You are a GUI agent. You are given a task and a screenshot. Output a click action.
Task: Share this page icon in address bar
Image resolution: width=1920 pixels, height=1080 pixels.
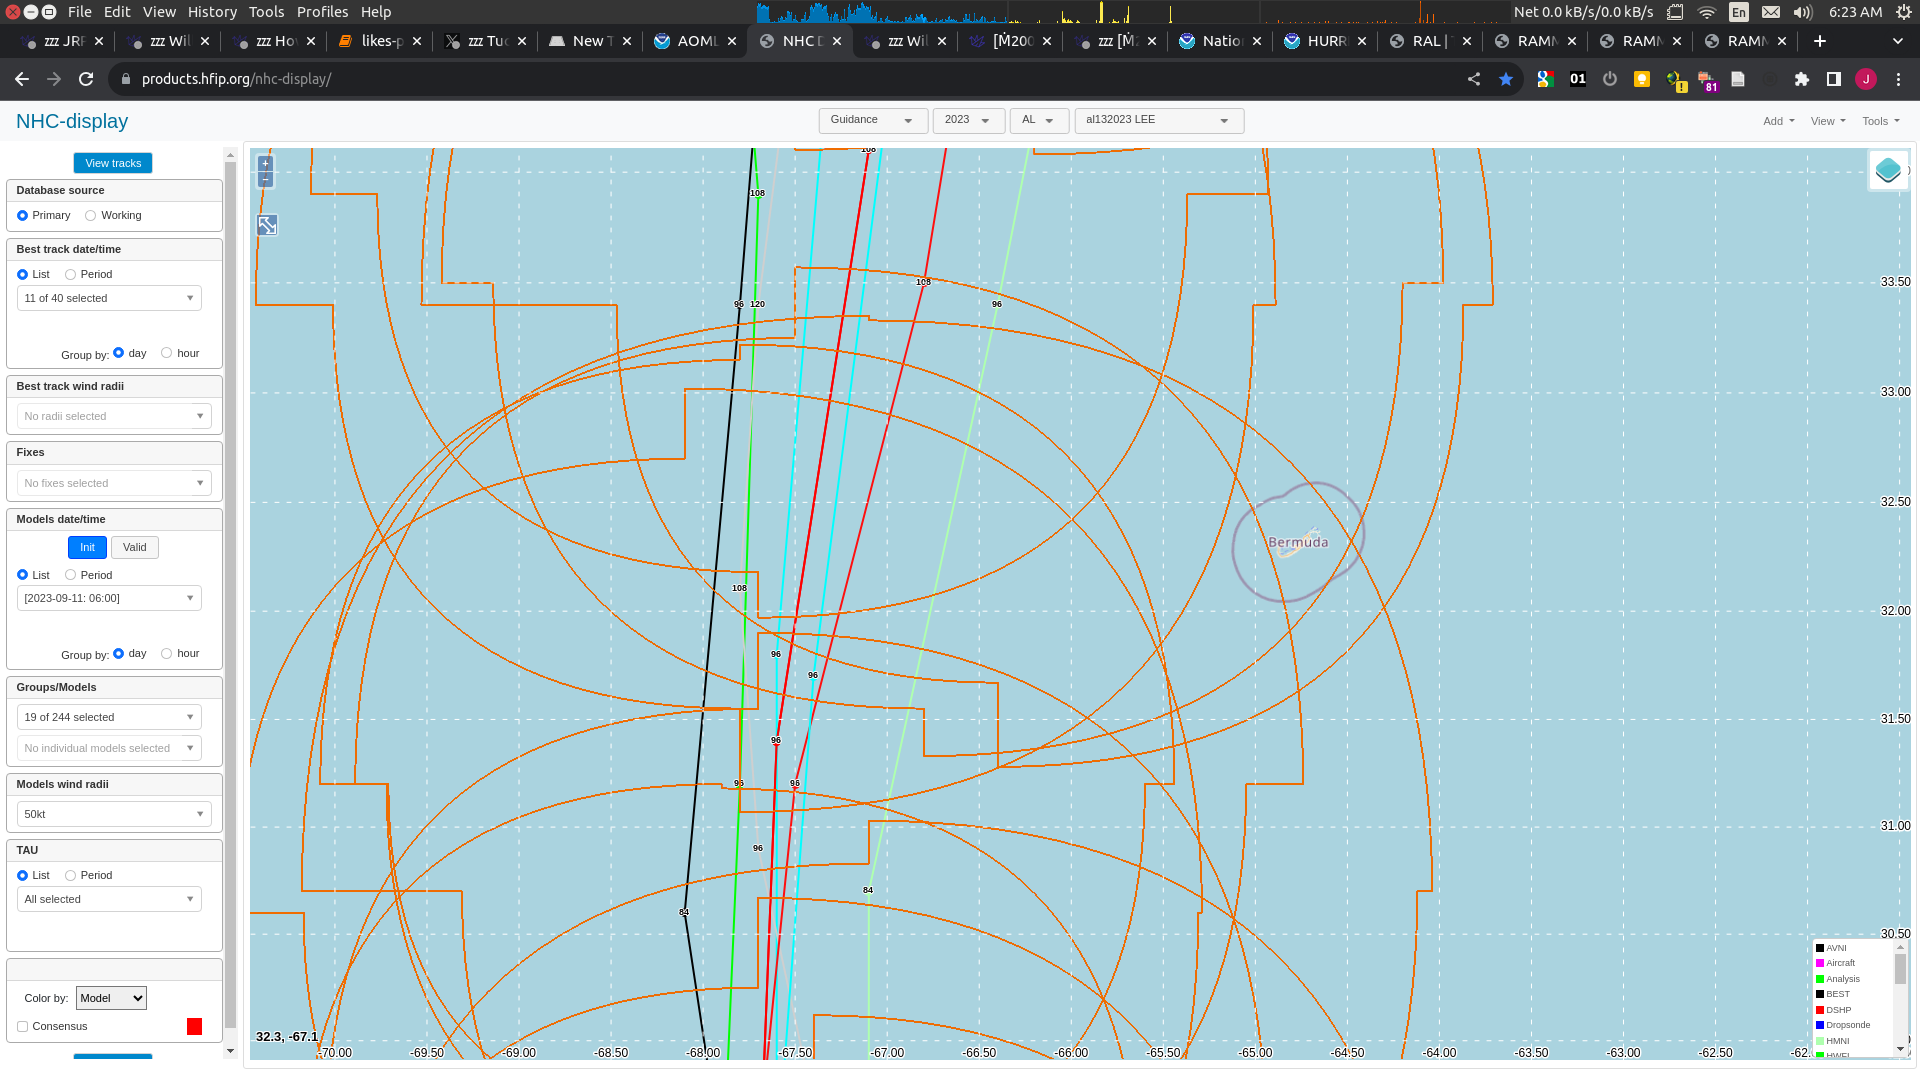coord(1473,79)
